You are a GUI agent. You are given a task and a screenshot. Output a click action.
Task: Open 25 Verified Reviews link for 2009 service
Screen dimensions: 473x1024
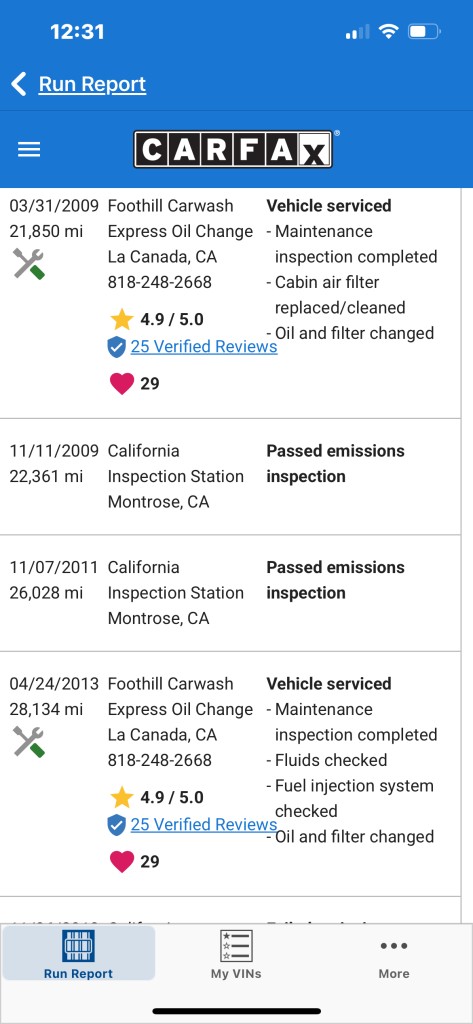204,347
